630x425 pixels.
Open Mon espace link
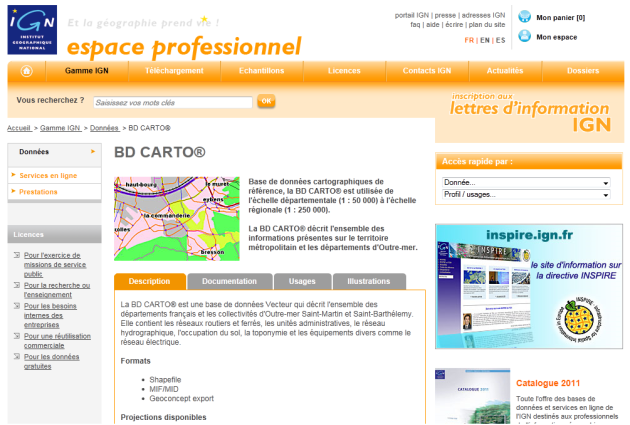coord(556,37)
